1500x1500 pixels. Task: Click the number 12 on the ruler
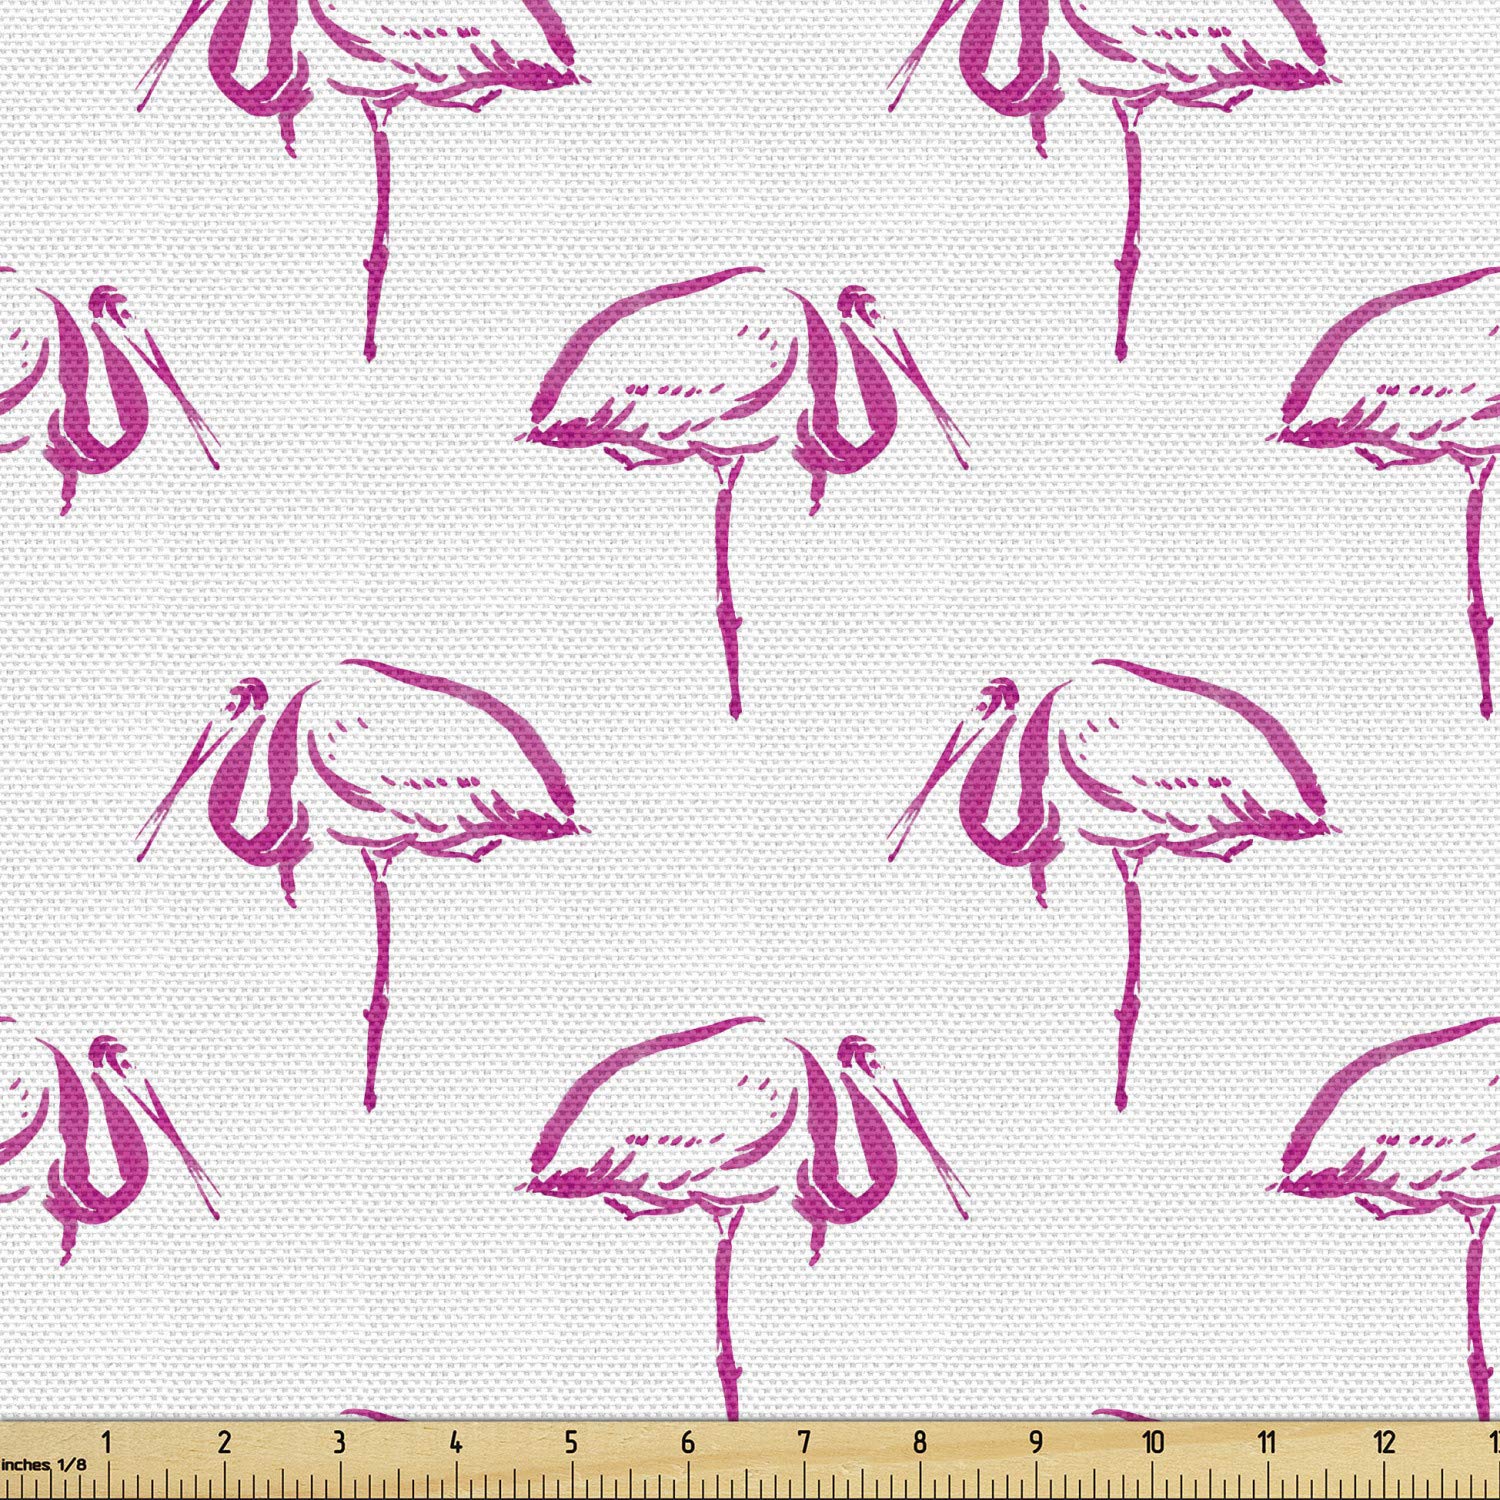(1384, 1444)
